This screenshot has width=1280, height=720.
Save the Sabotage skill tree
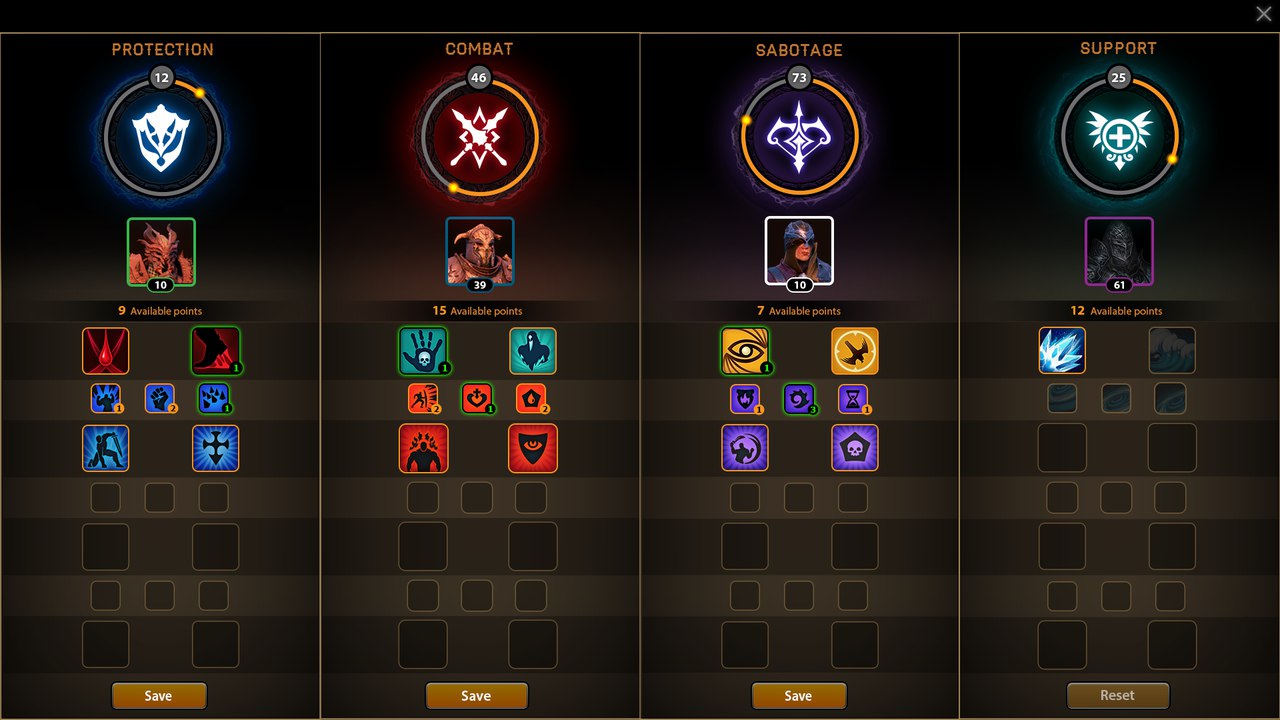click(799, 696)
